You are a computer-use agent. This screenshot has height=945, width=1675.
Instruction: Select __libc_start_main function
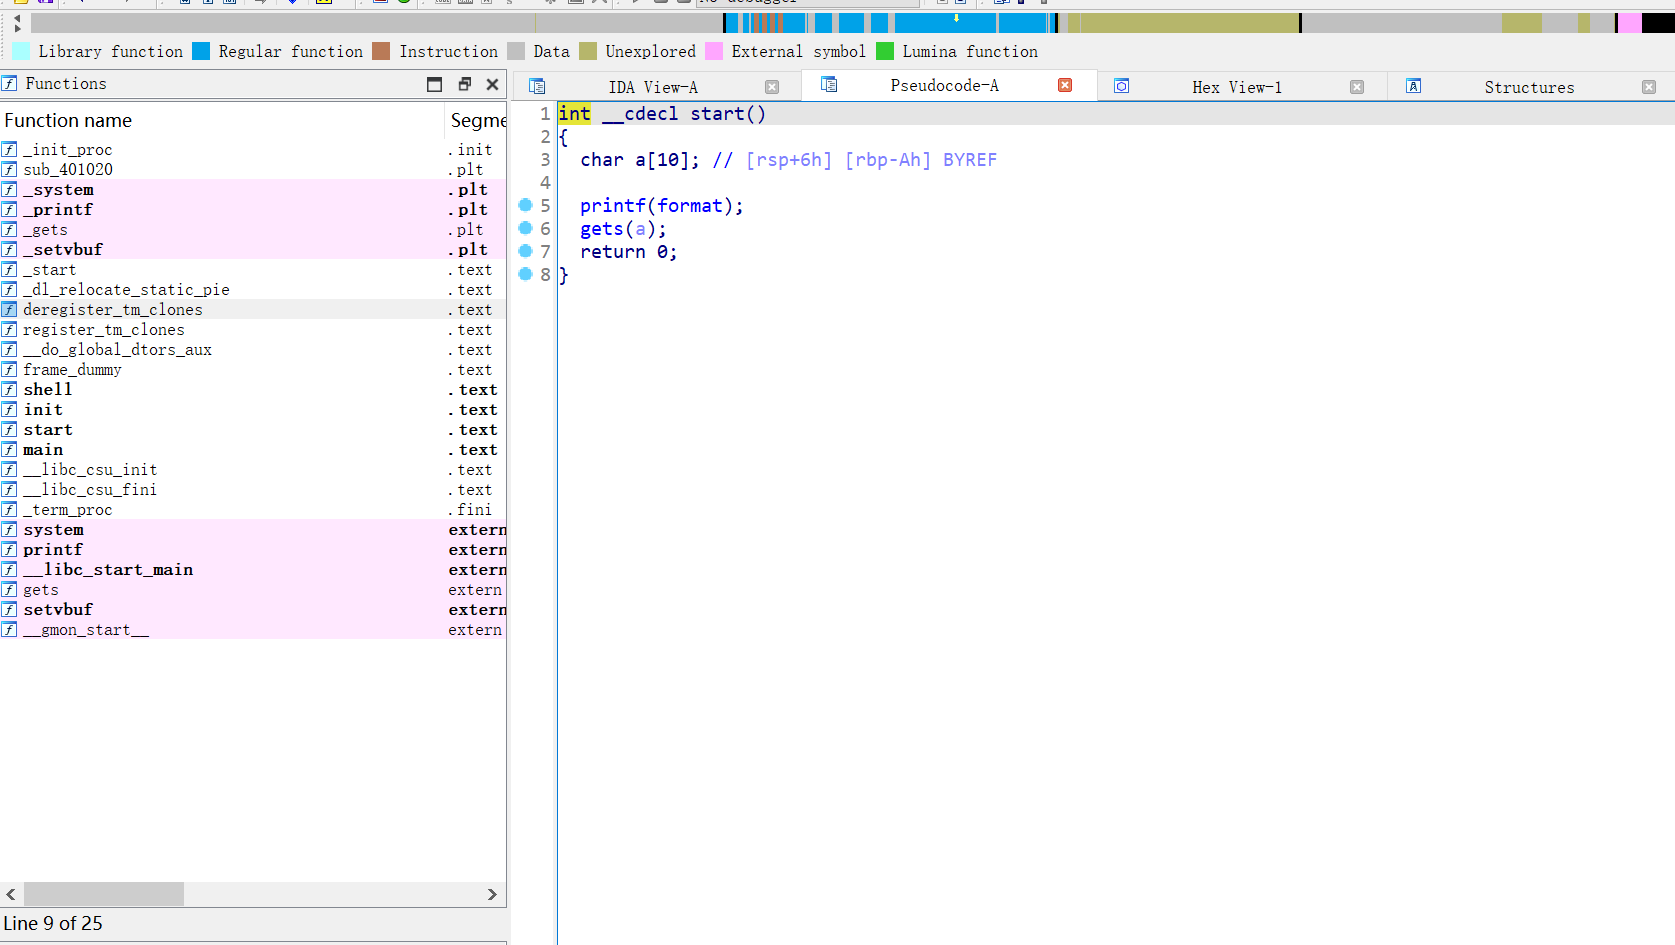point(253,569)
